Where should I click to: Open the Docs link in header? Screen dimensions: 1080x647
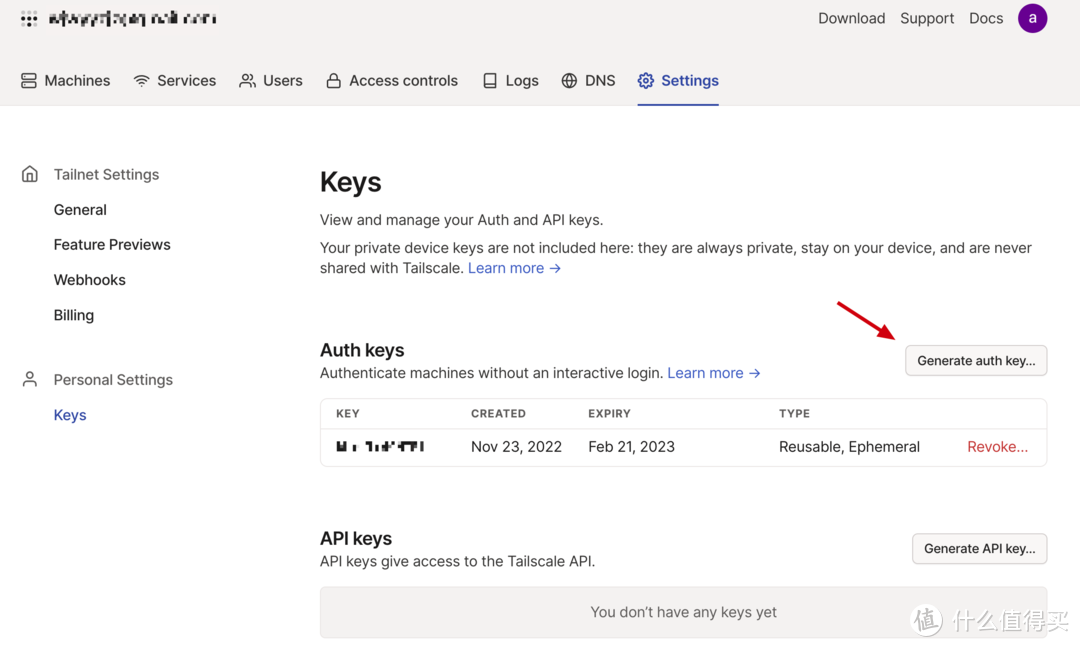coord(986,19)
